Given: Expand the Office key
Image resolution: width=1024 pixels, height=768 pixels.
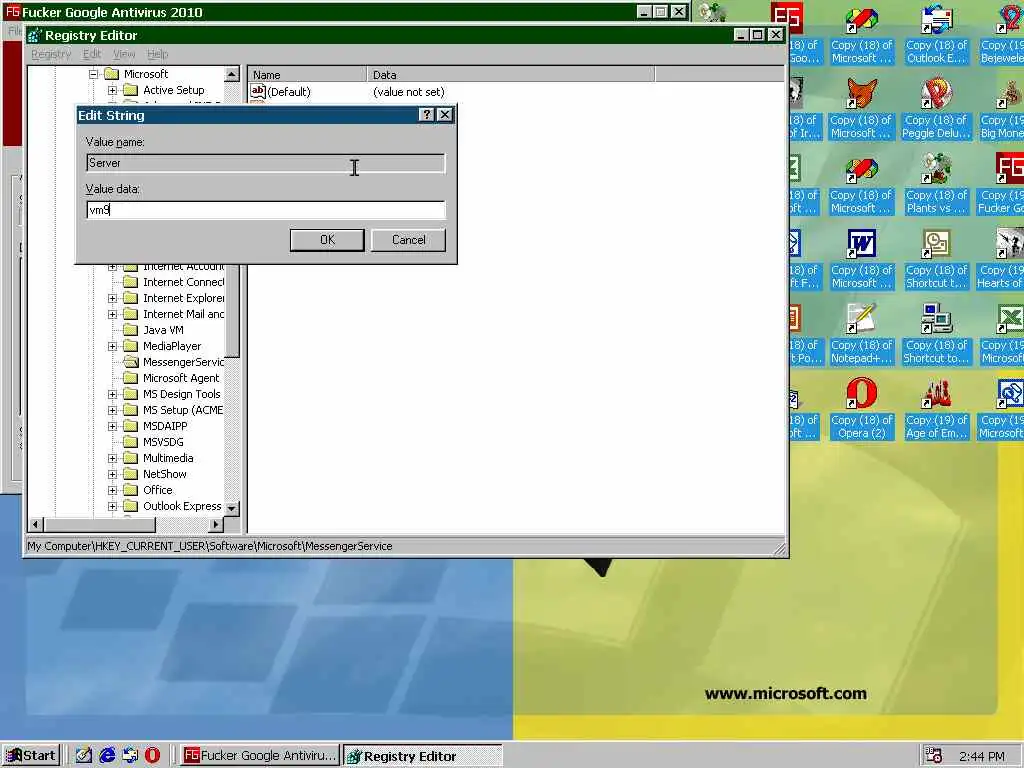Looking at the screenshot, I should pyautogui.click(x=112, y=490).
